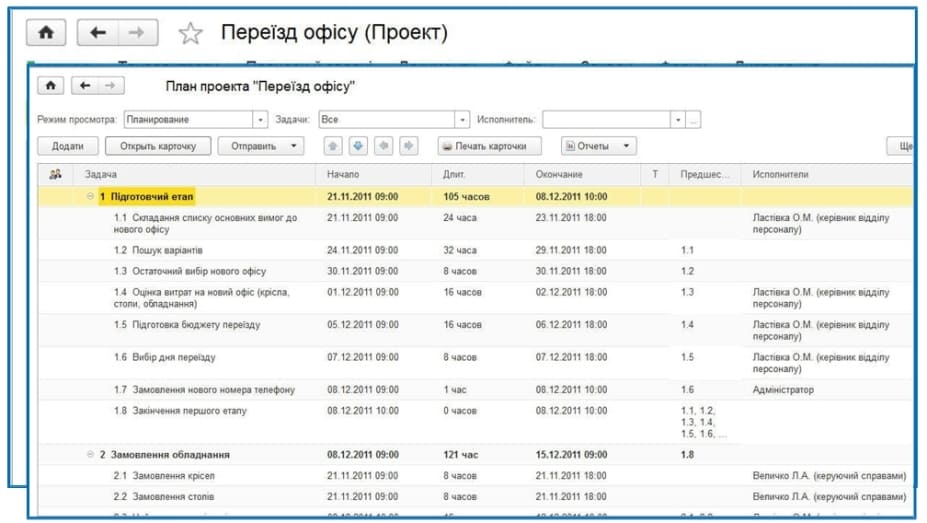The width and height of the screenshot is (927, 523).
Task: Collapse the 2 Замовлення обладнання group
Action: 90,455
